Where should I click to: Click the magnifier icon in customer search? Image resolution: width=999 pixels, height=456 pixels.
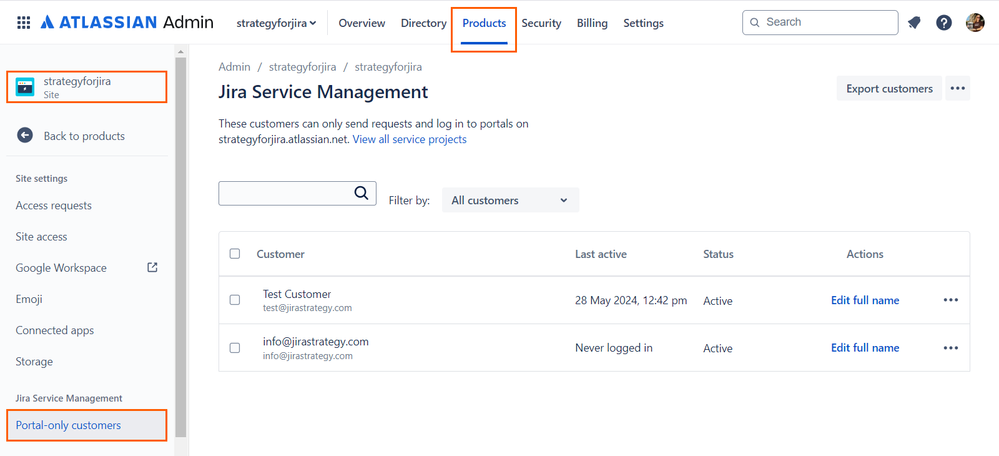click(361, 193)
